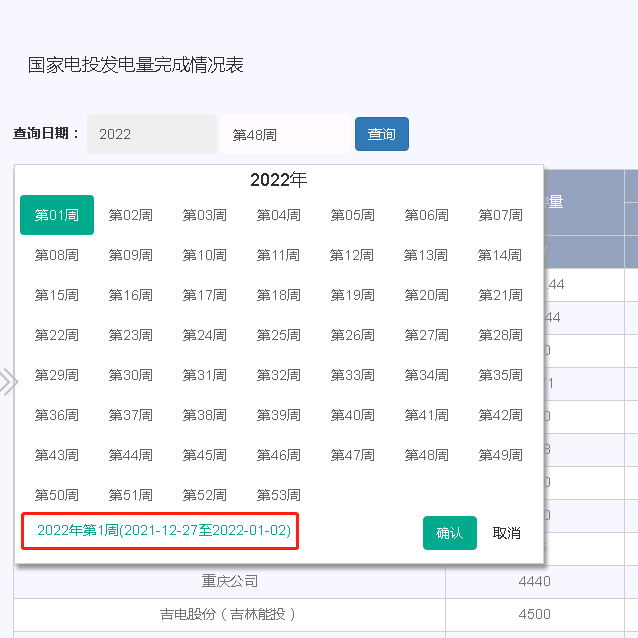This screenshot has width=638, height=638.
Task: Click week 第53周
Action: coord(279,495)
